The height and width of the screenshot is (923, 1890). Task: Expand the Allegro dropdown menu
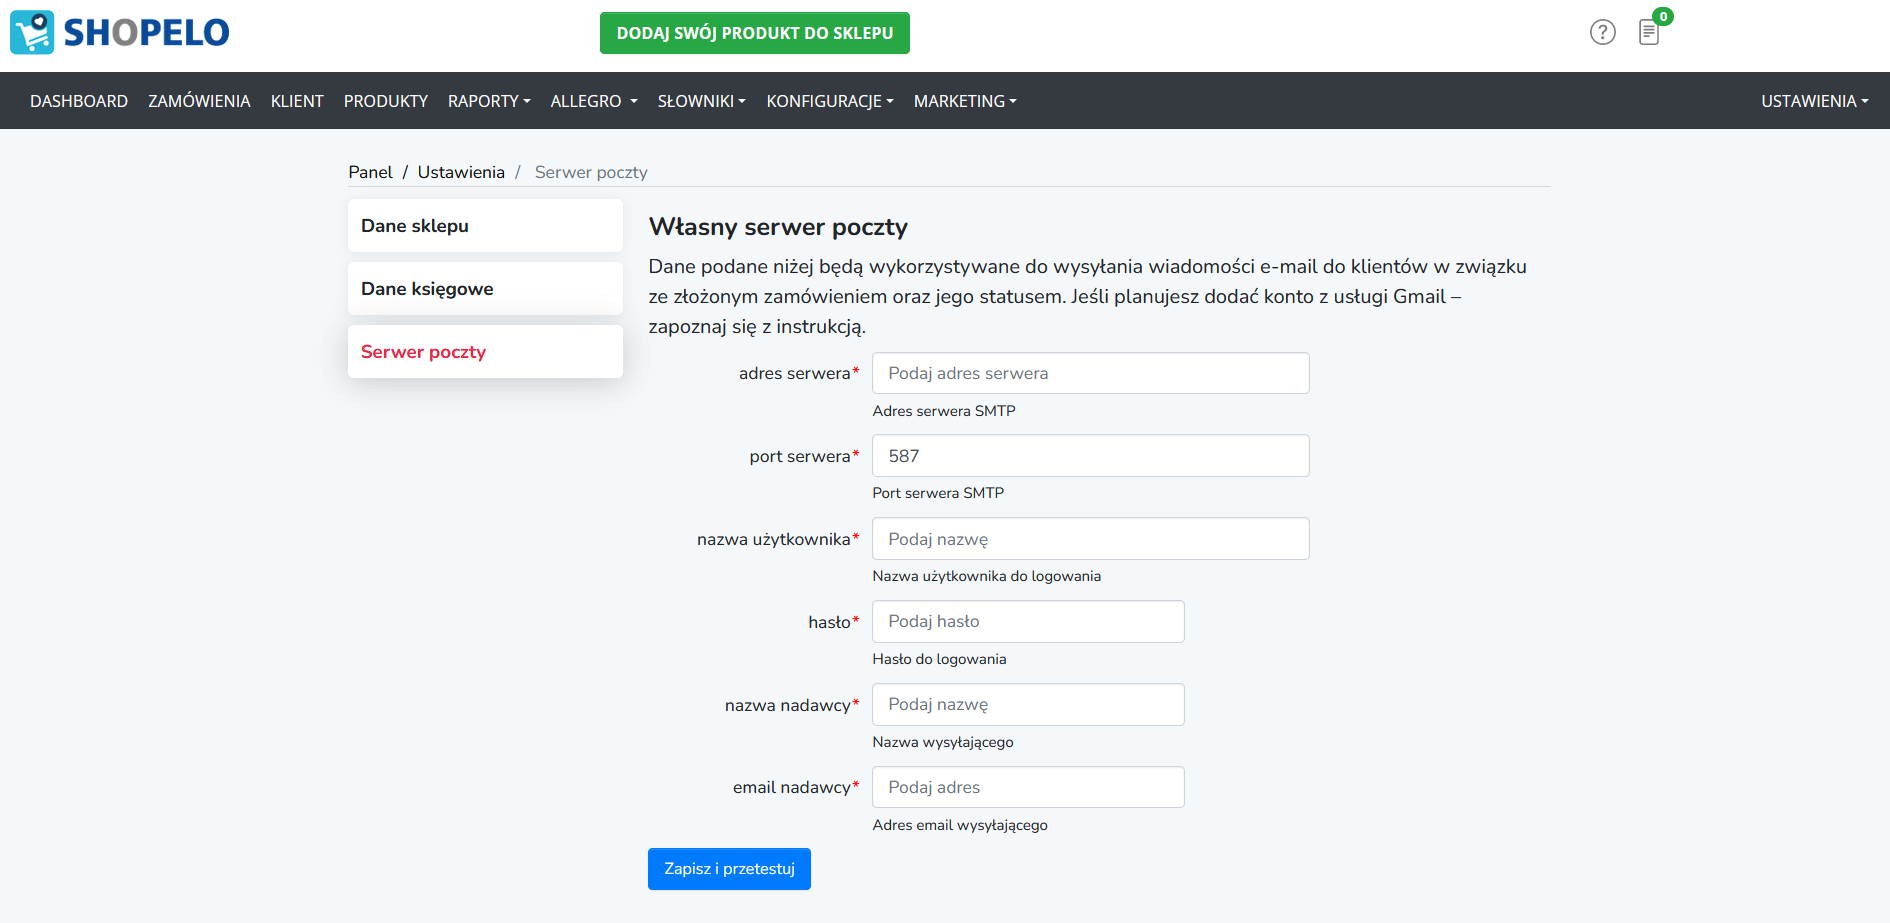click(593, 101)
